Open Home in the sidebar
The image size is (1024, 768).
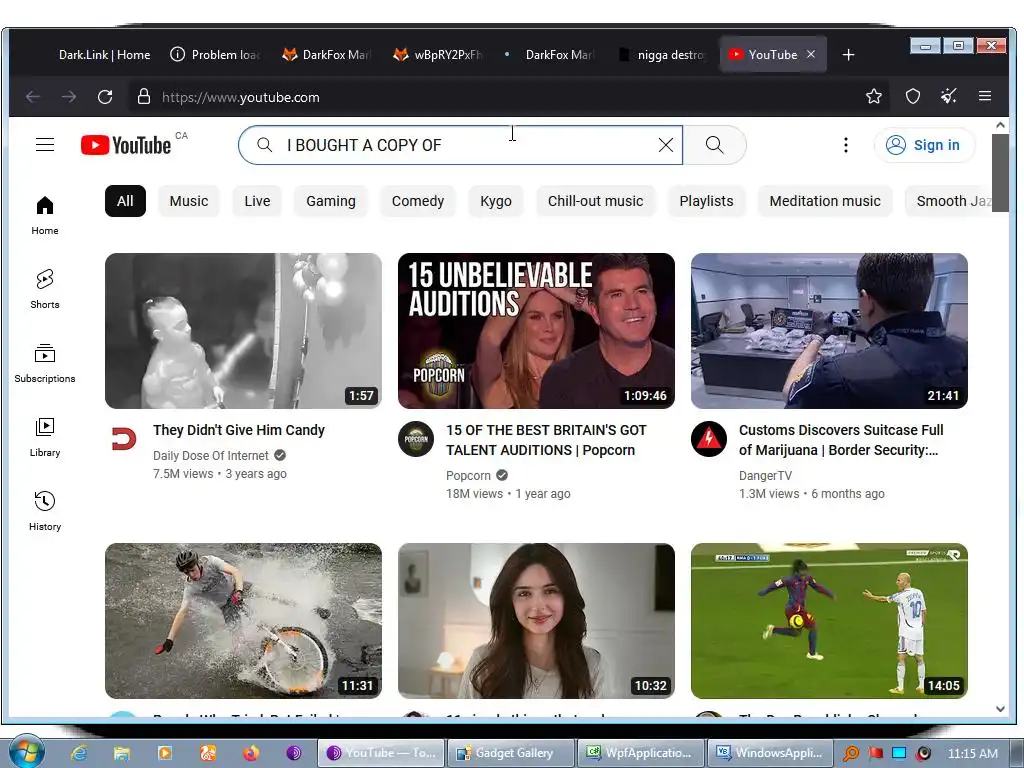click(x=44, y=216)
